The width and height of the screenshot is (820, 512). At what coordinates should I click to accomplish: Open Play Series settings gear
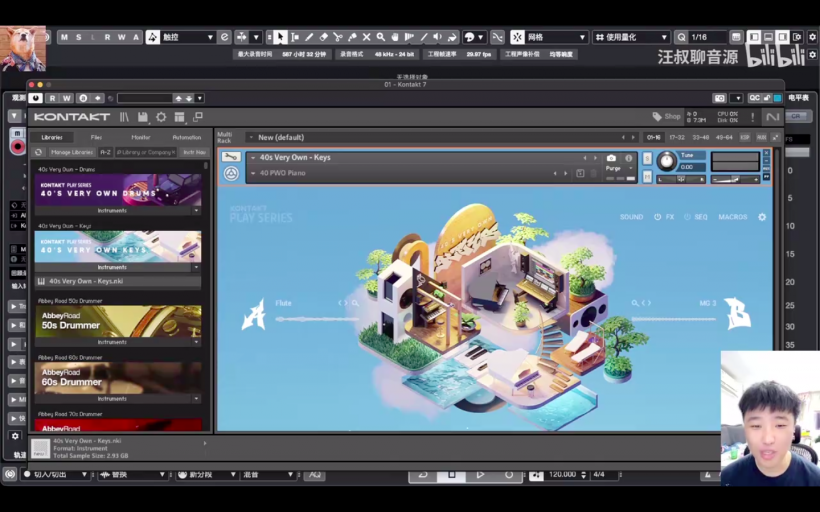762,217
